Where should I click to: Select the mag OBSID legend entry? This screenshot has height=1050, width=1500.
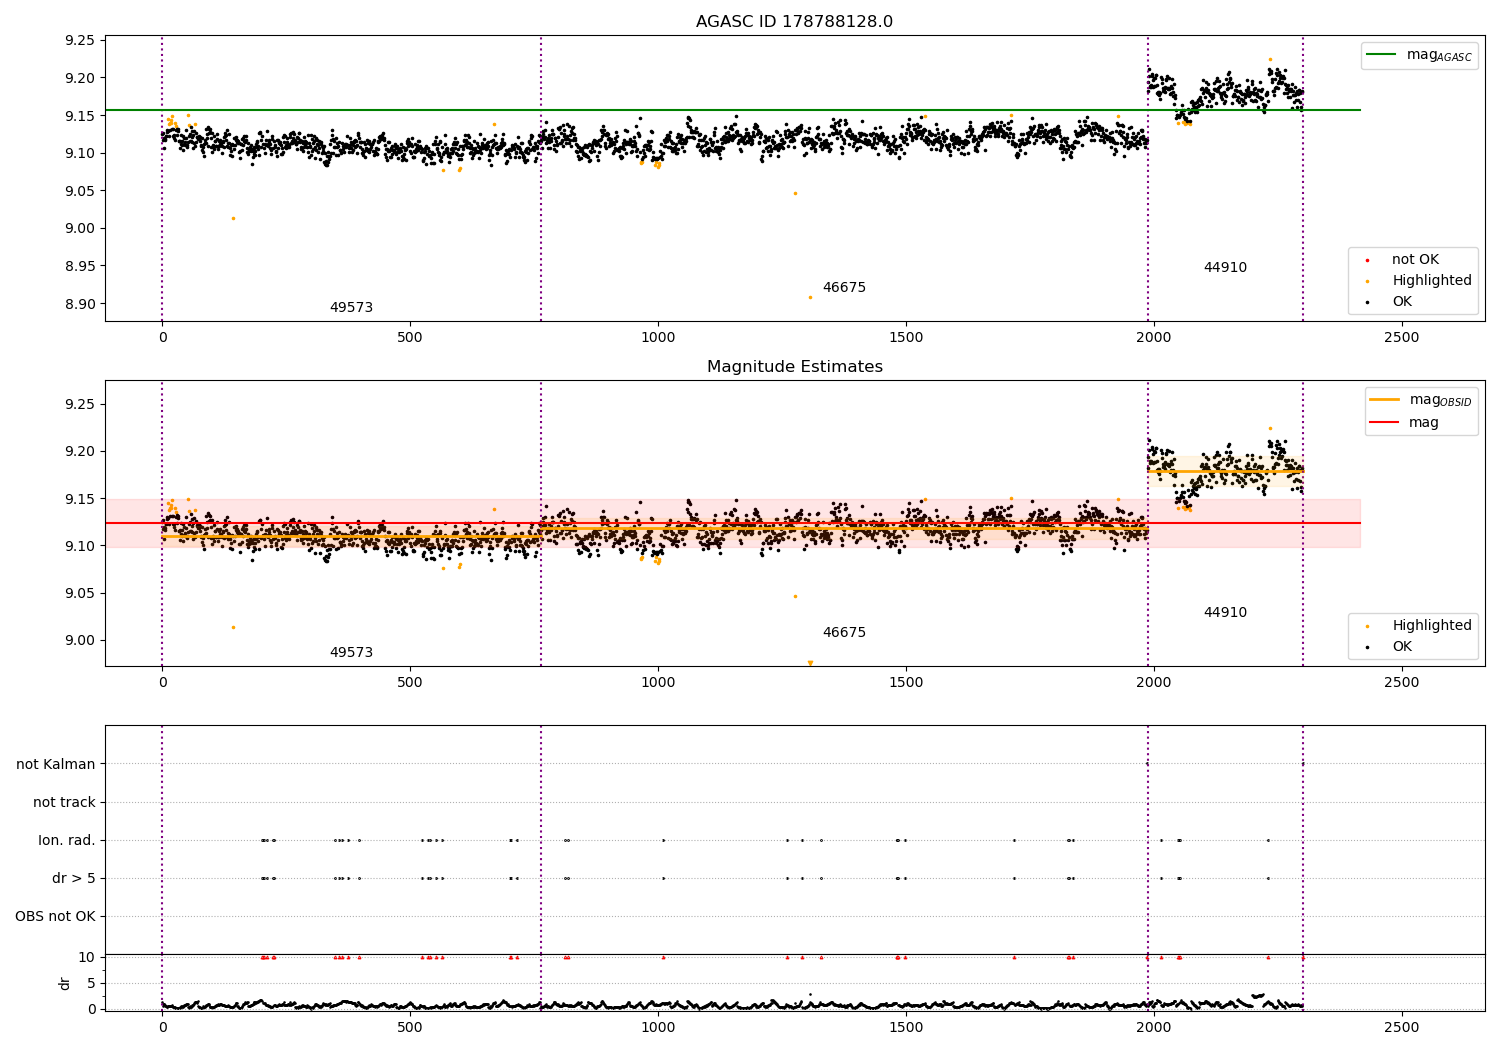1421,400
